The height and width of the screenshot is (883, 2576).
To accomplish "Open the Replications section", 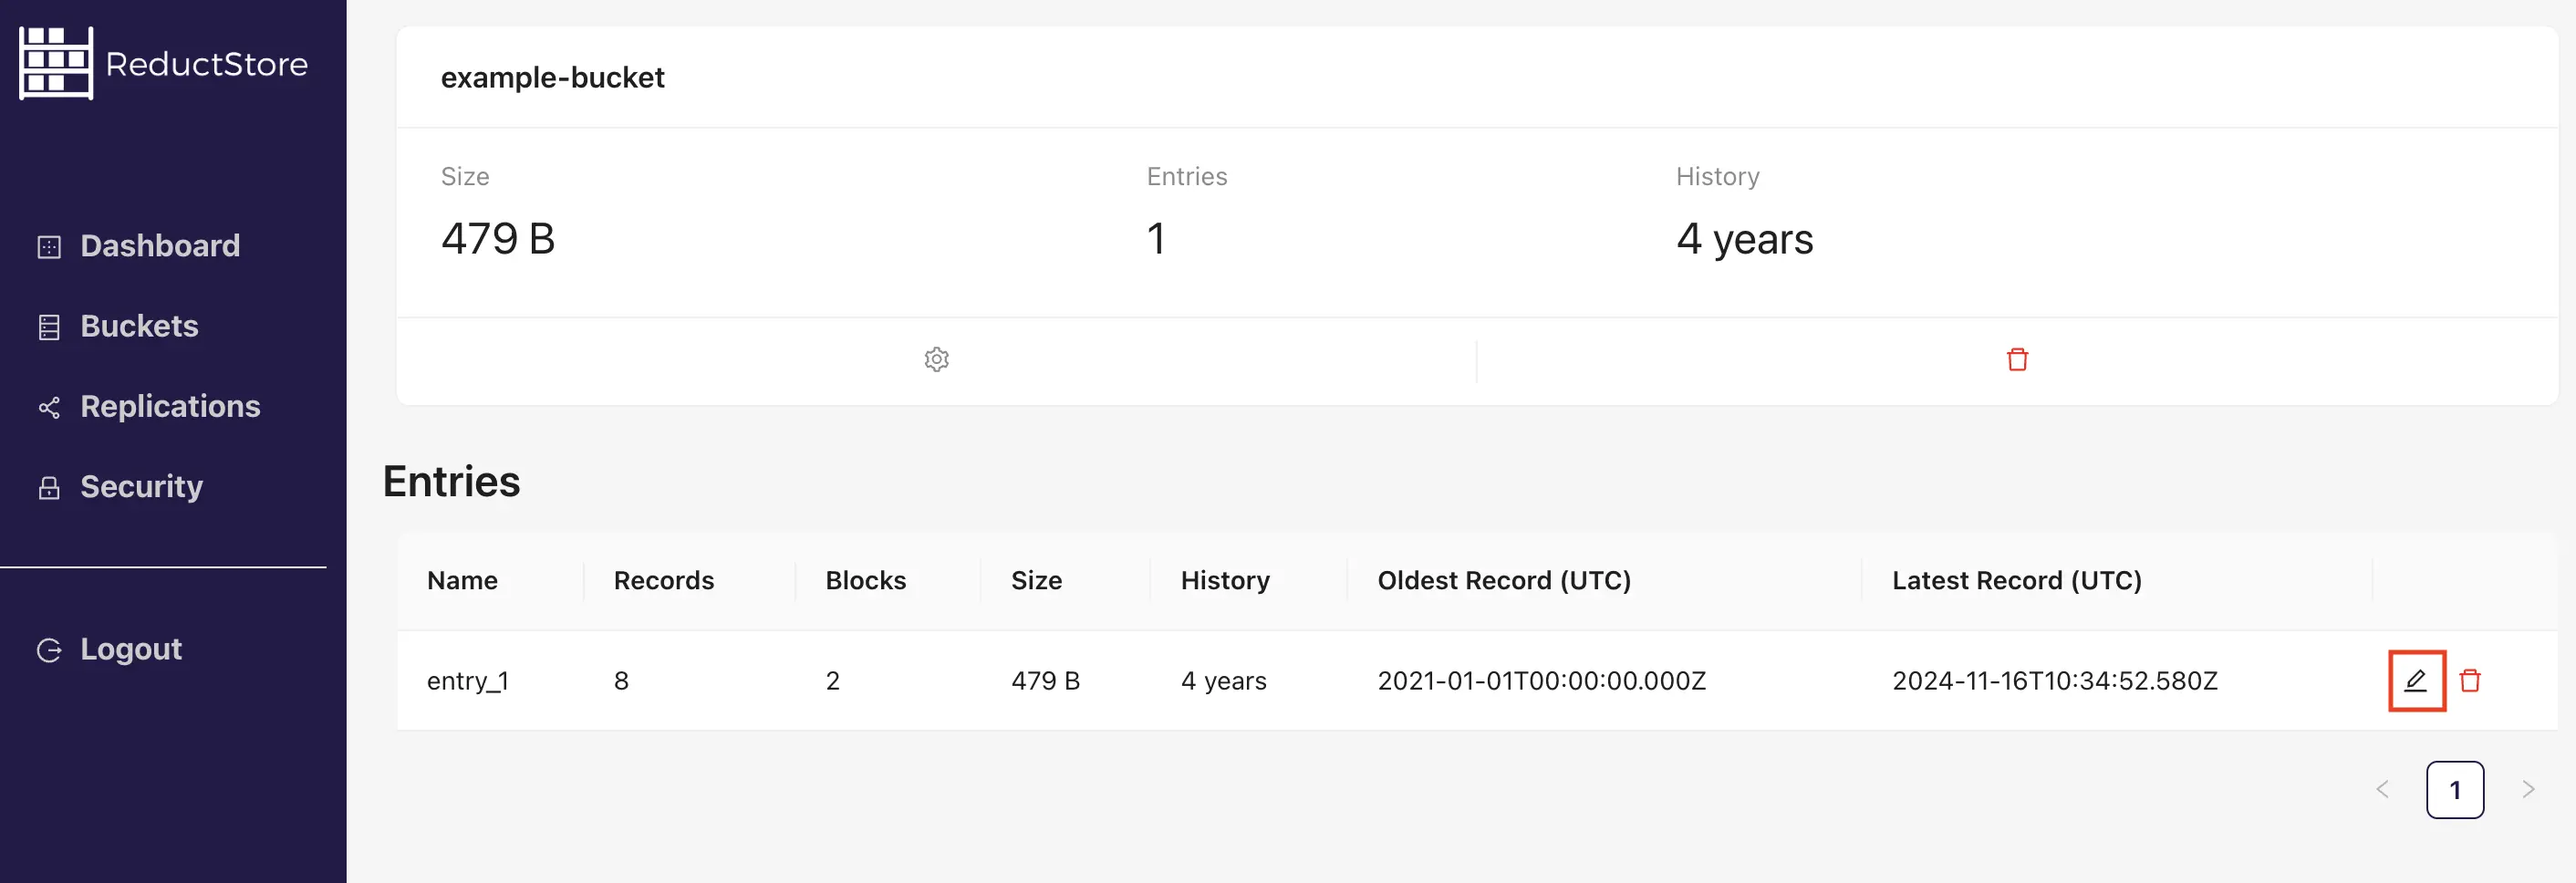I will (170, 406).
